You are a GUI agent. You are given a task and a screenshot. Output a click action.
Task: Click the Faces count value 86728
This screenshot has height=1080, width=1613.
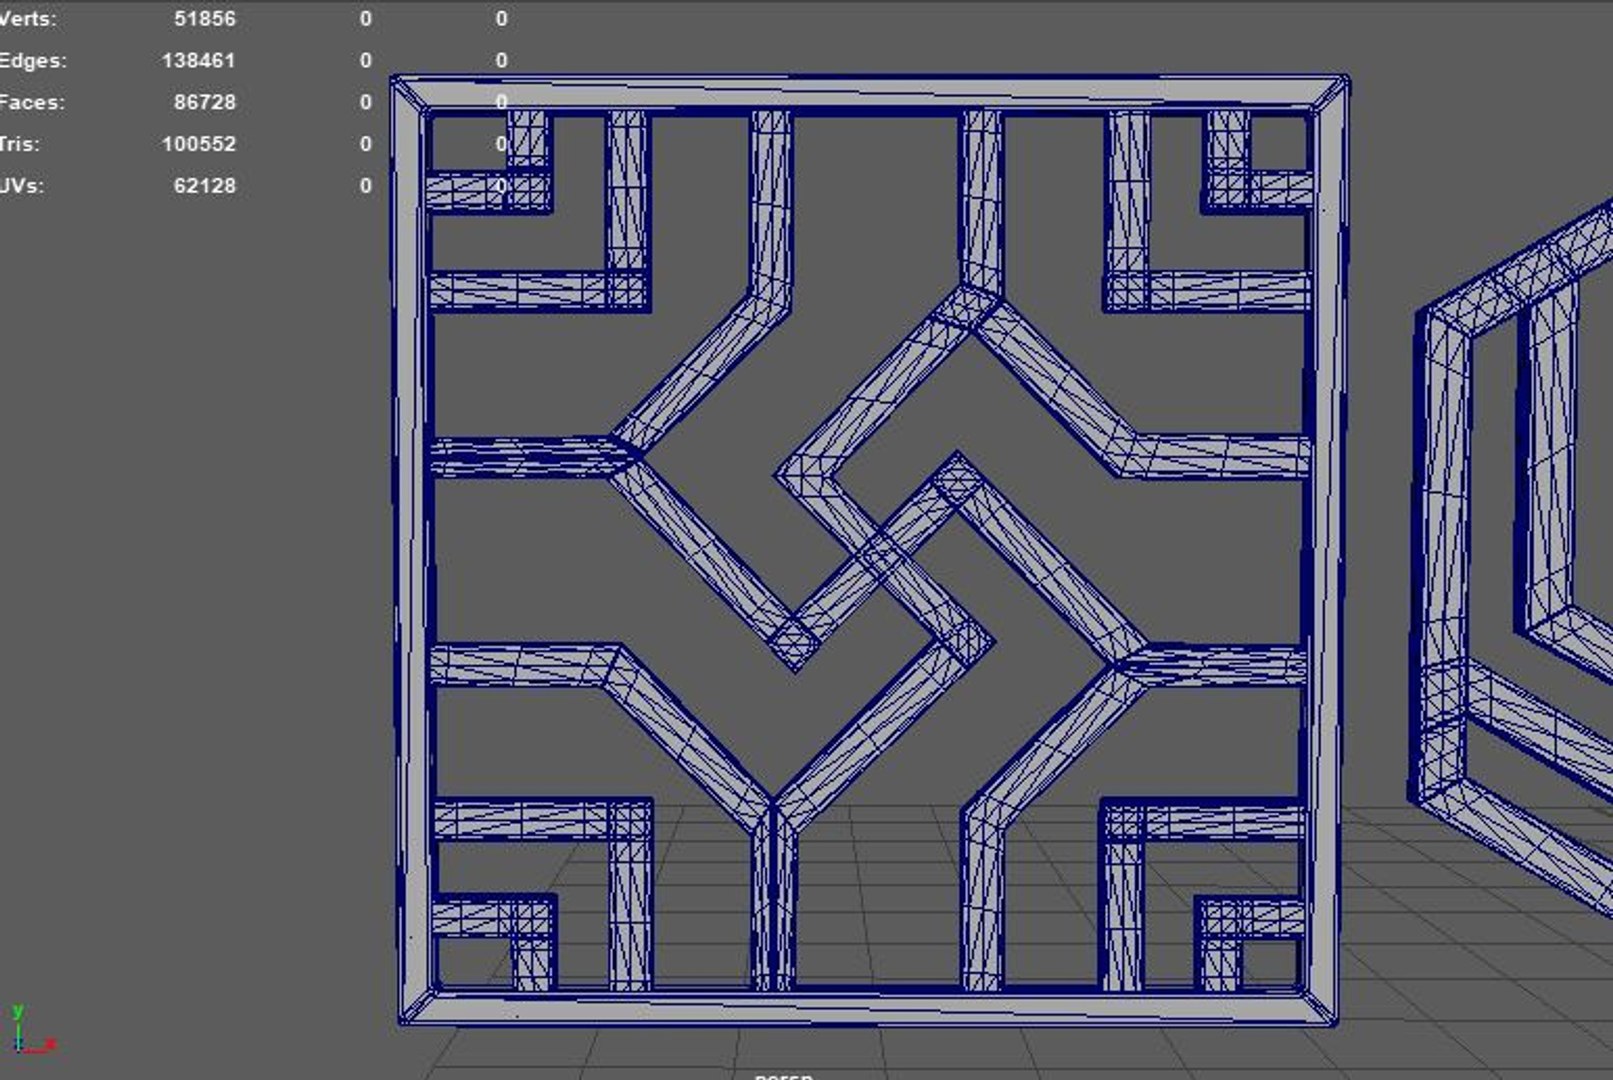[204, 102]
